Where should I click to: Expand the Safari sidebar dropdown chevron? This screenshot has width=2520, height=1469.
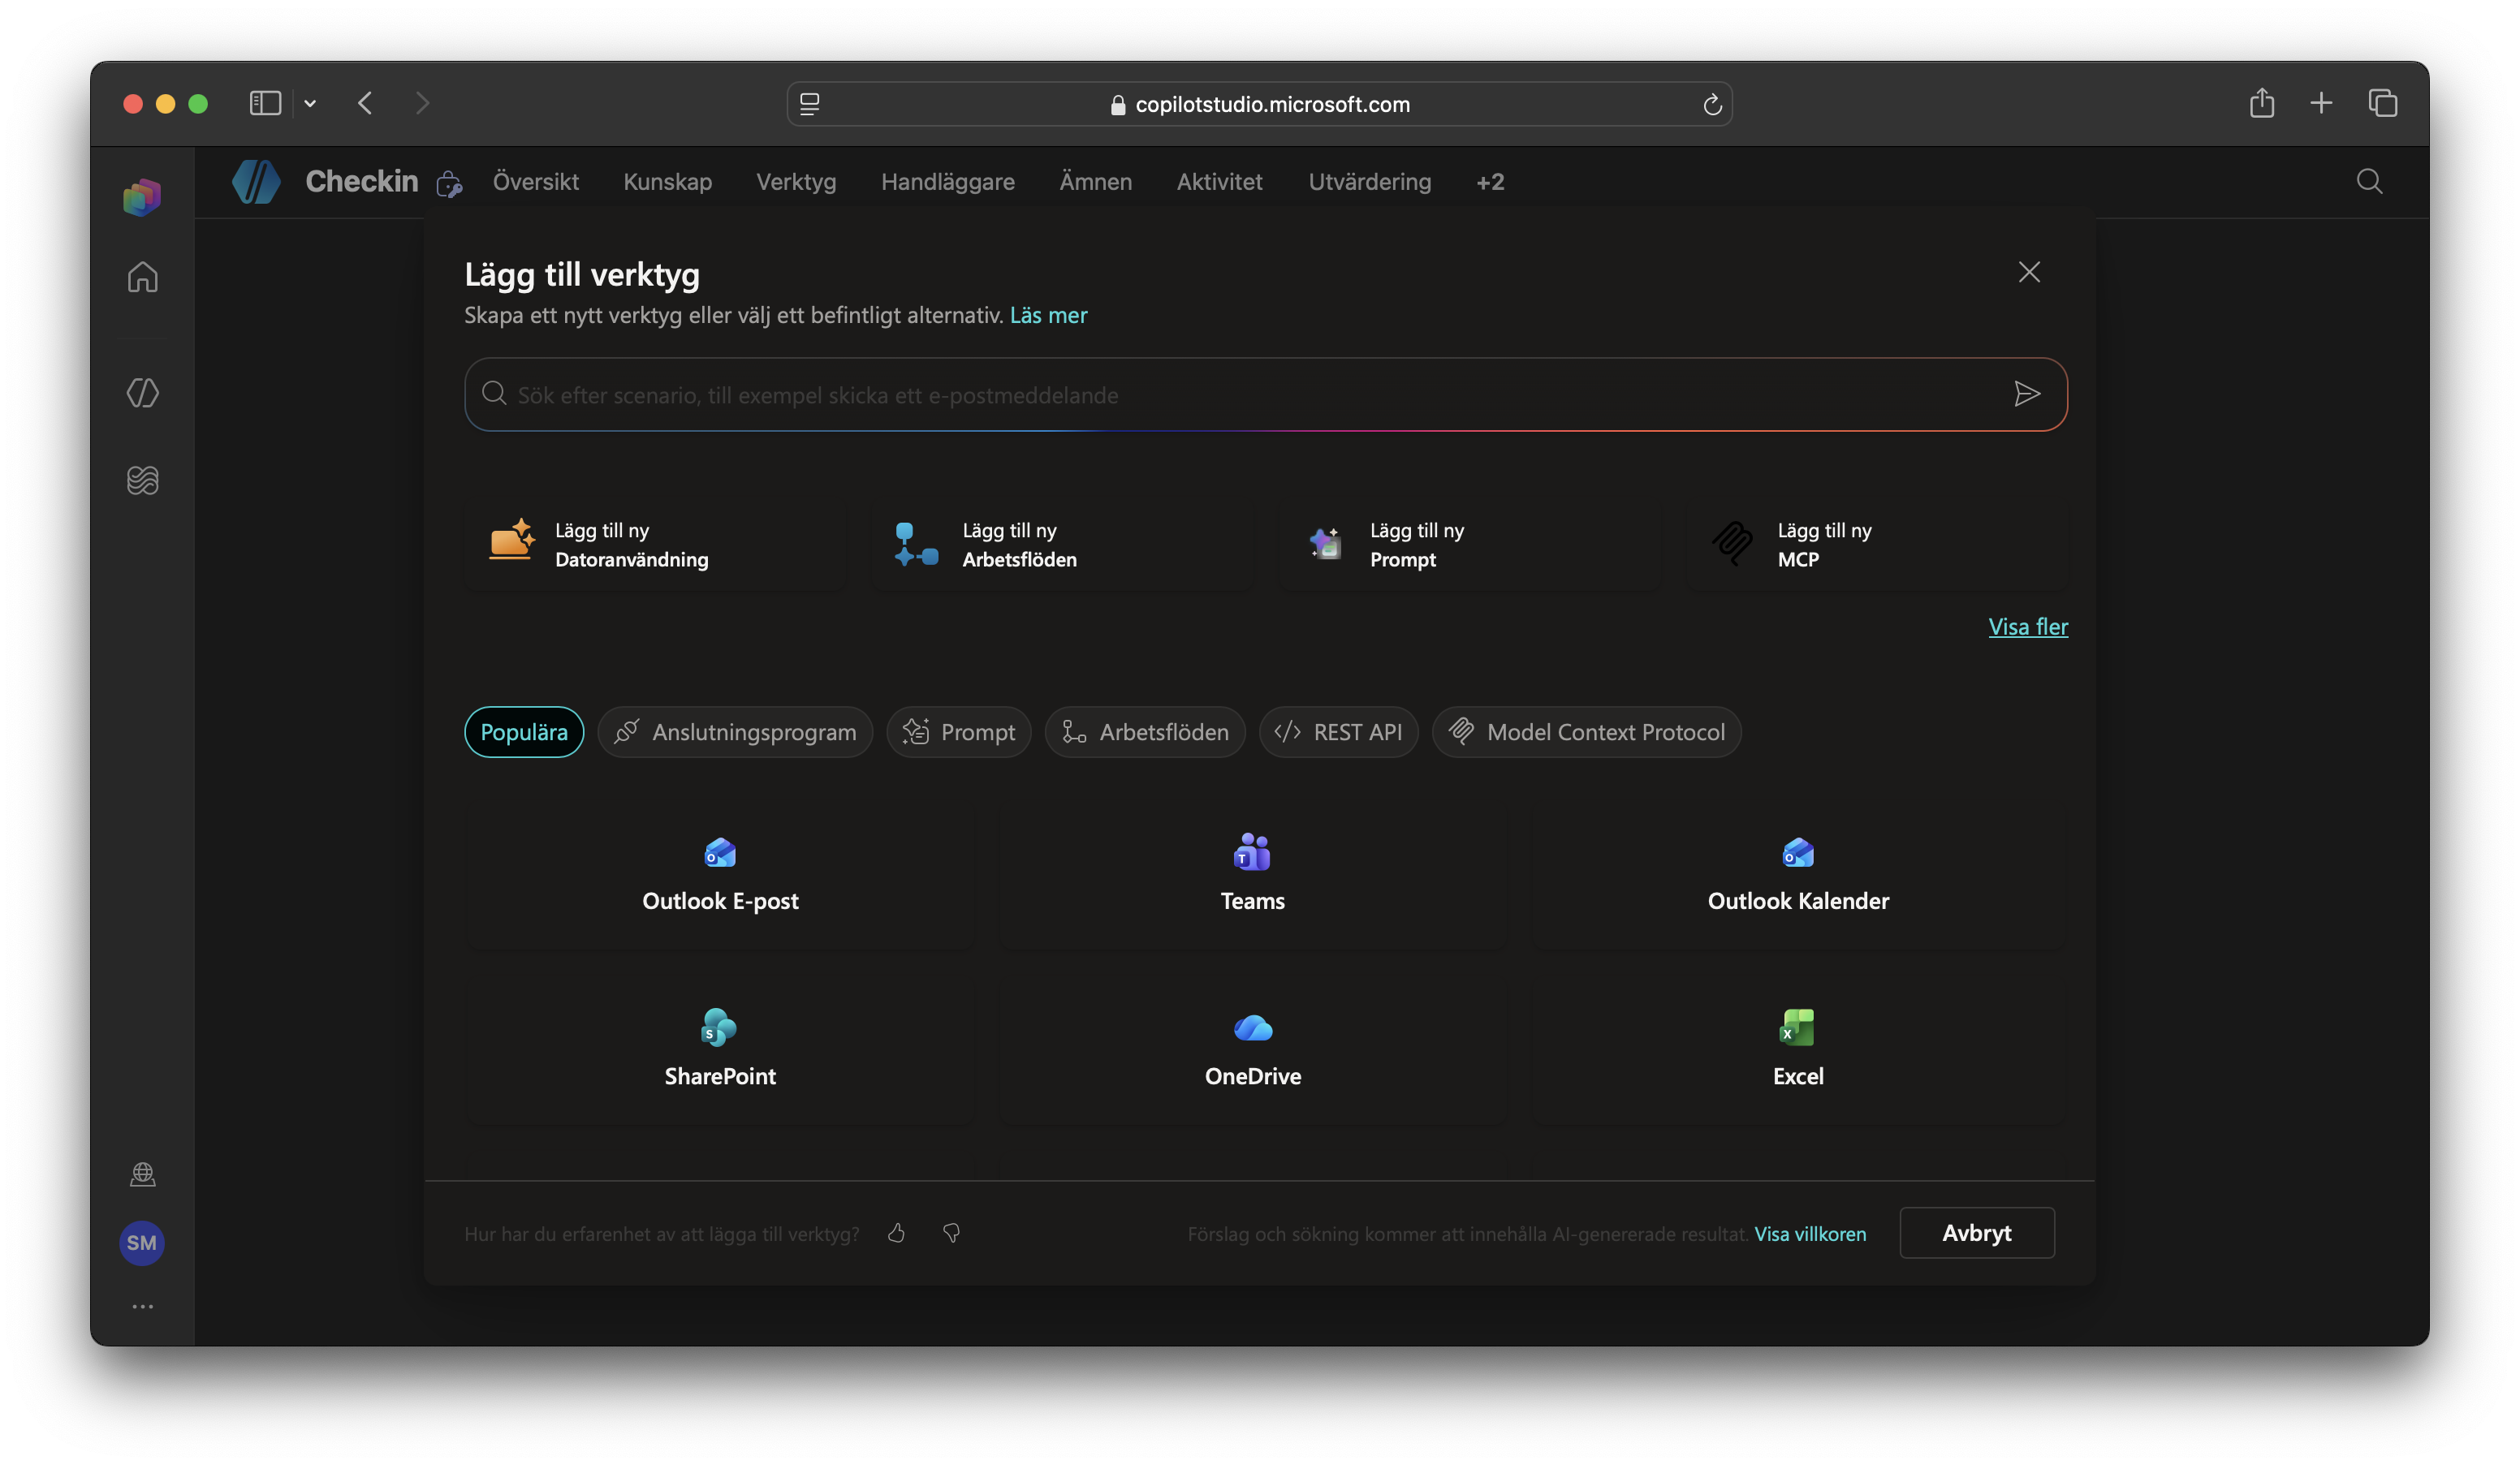(310, 103)
